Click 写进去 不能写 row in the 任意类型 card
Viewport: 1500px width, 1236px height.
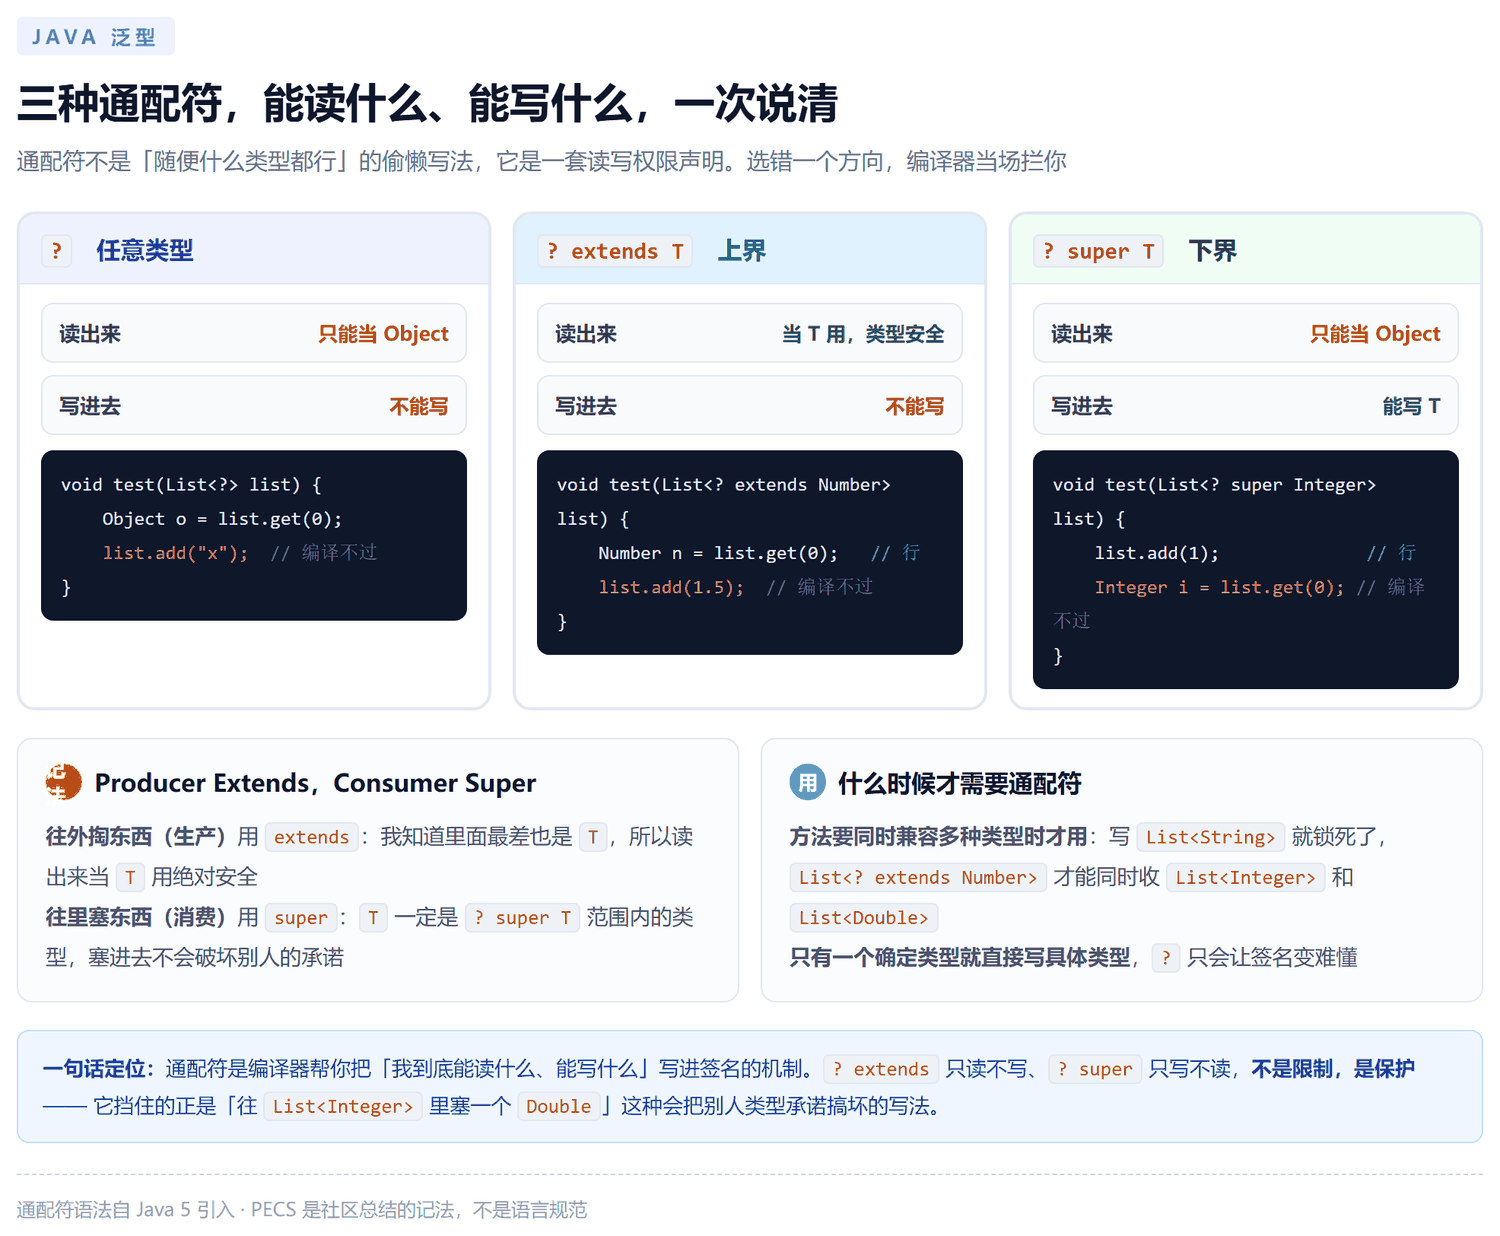254,405
